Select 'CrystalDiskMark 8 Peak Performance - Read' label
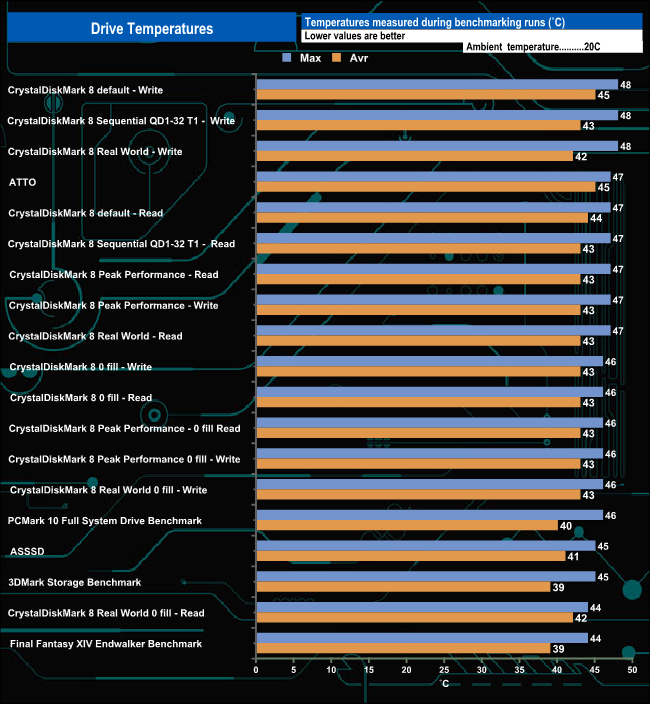This screenshot has height=704, width=650. pyautogui.click(x=114, y=275)
